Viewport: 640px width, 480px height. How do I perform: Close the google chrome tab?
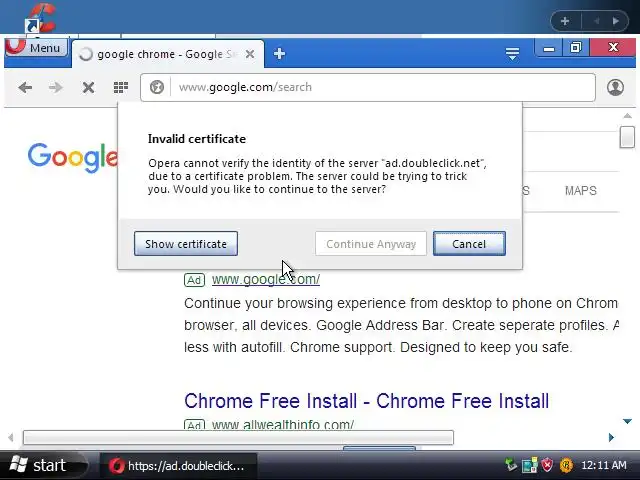[x=250, y=54]
